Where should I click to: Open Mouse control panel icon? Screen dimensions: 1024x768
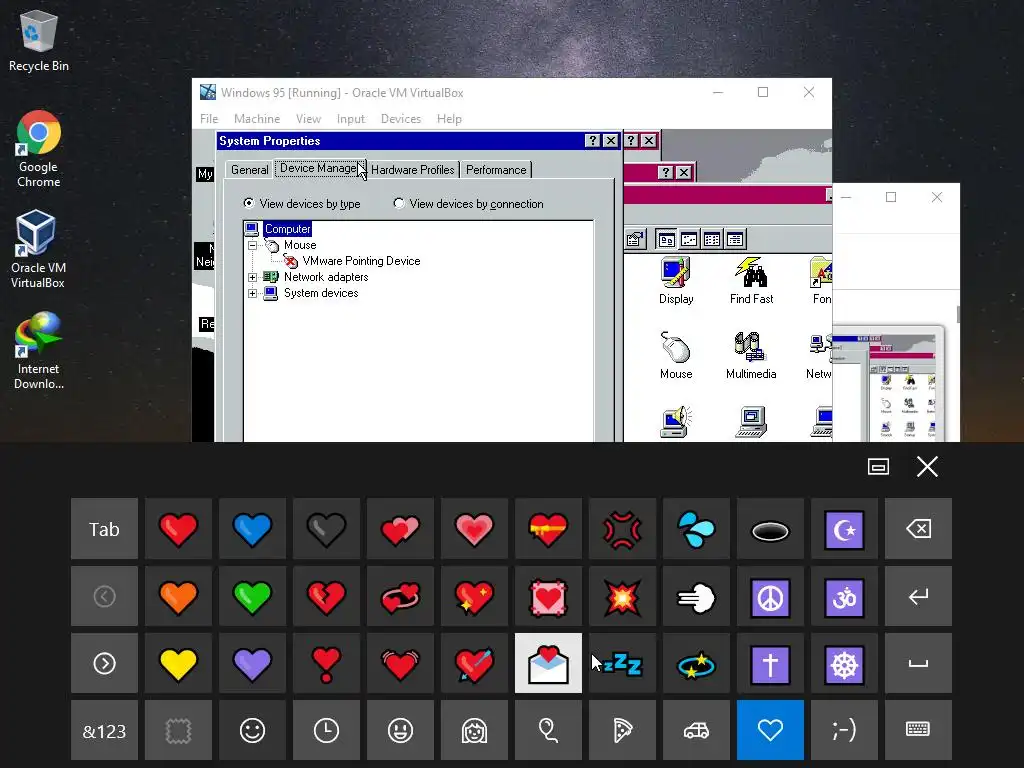pos(676,355)
